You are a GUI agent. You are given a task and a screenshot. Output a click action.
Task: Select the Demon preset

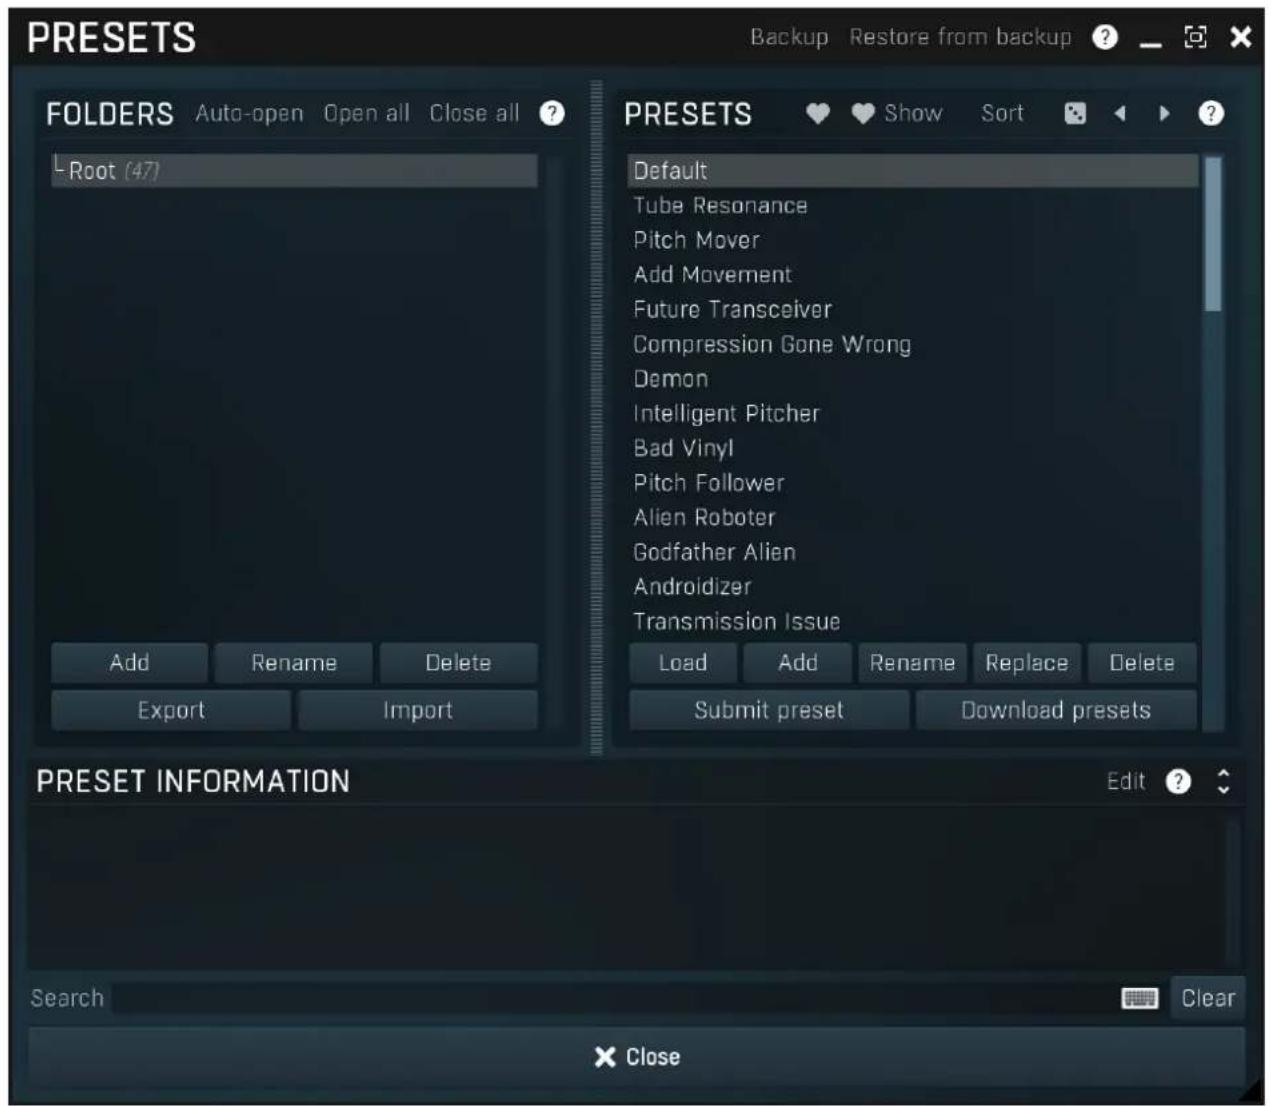coord(913,379)
